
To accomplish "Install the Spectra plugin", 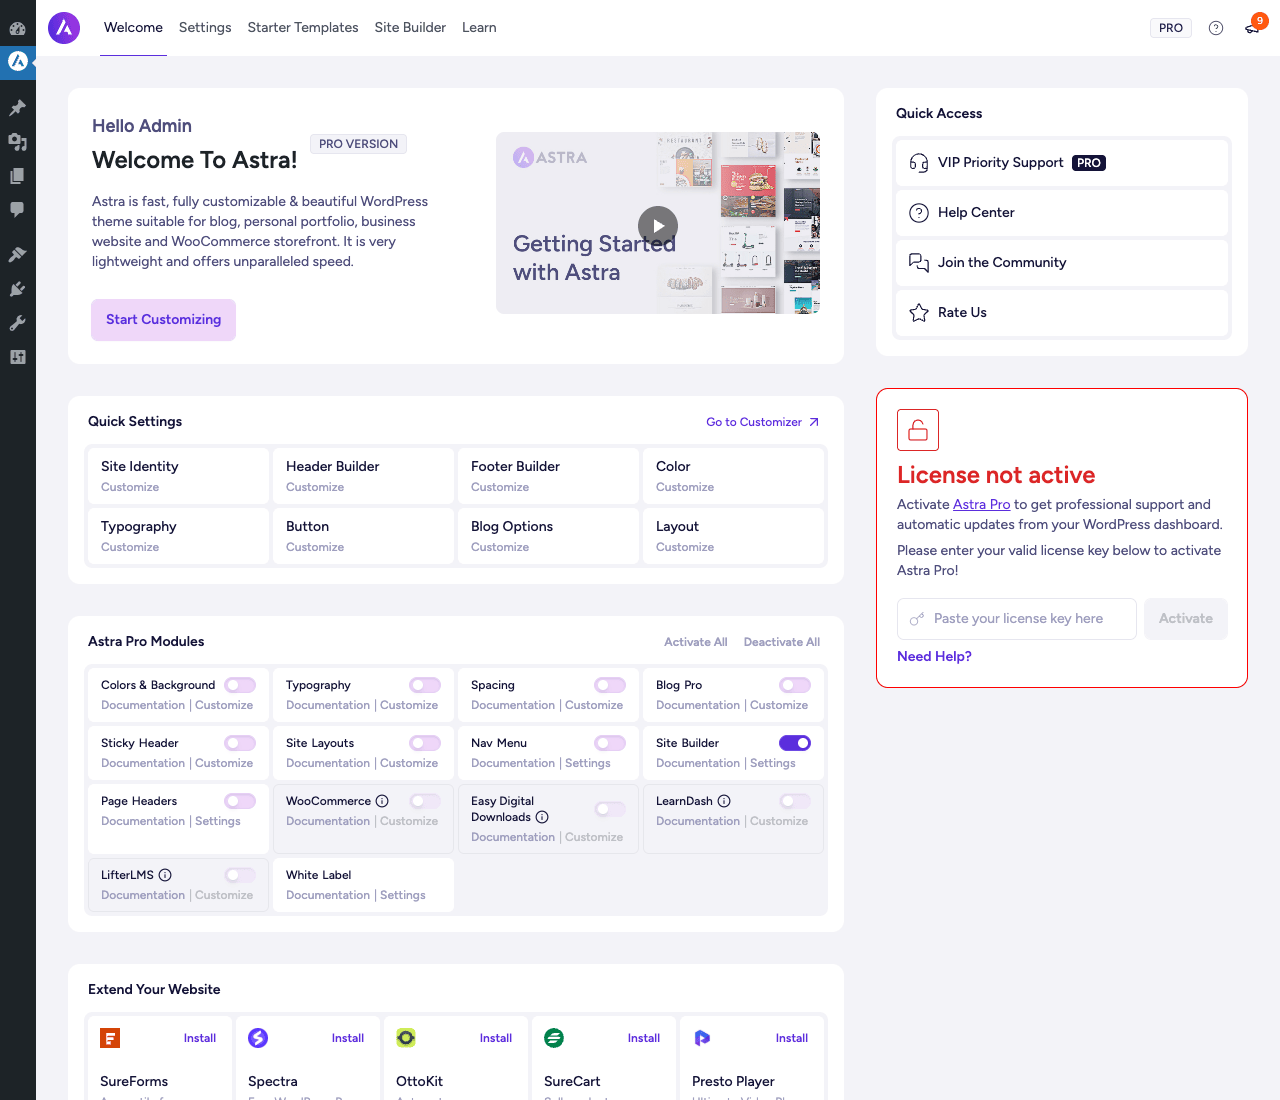I will coord(348,1038).
